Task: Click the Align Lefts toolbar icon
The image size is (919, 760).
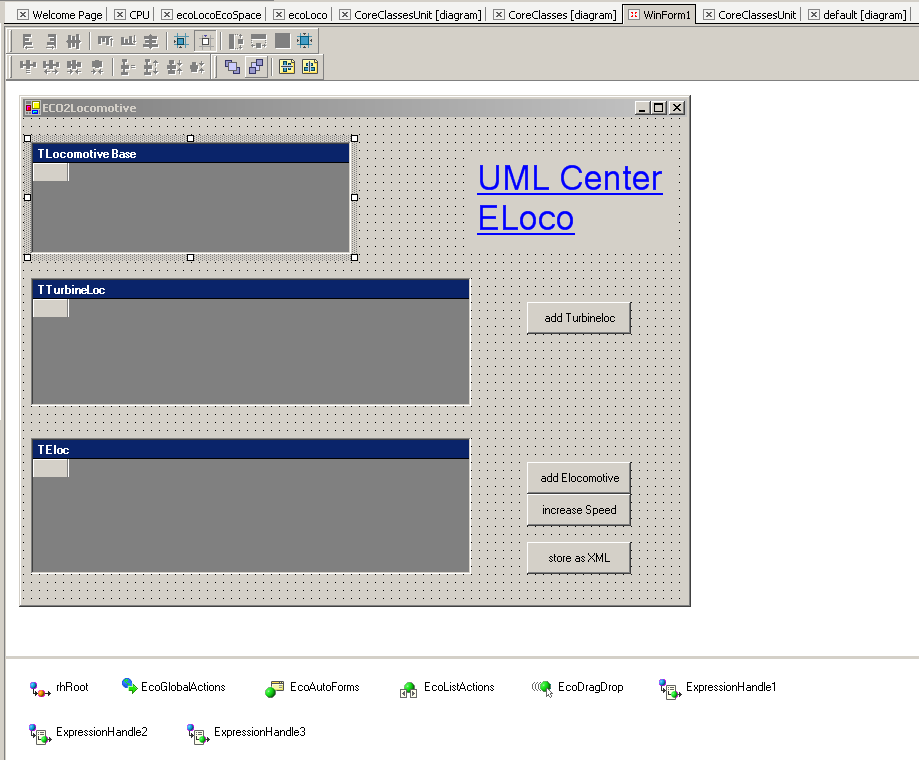Action: (27, 41)
